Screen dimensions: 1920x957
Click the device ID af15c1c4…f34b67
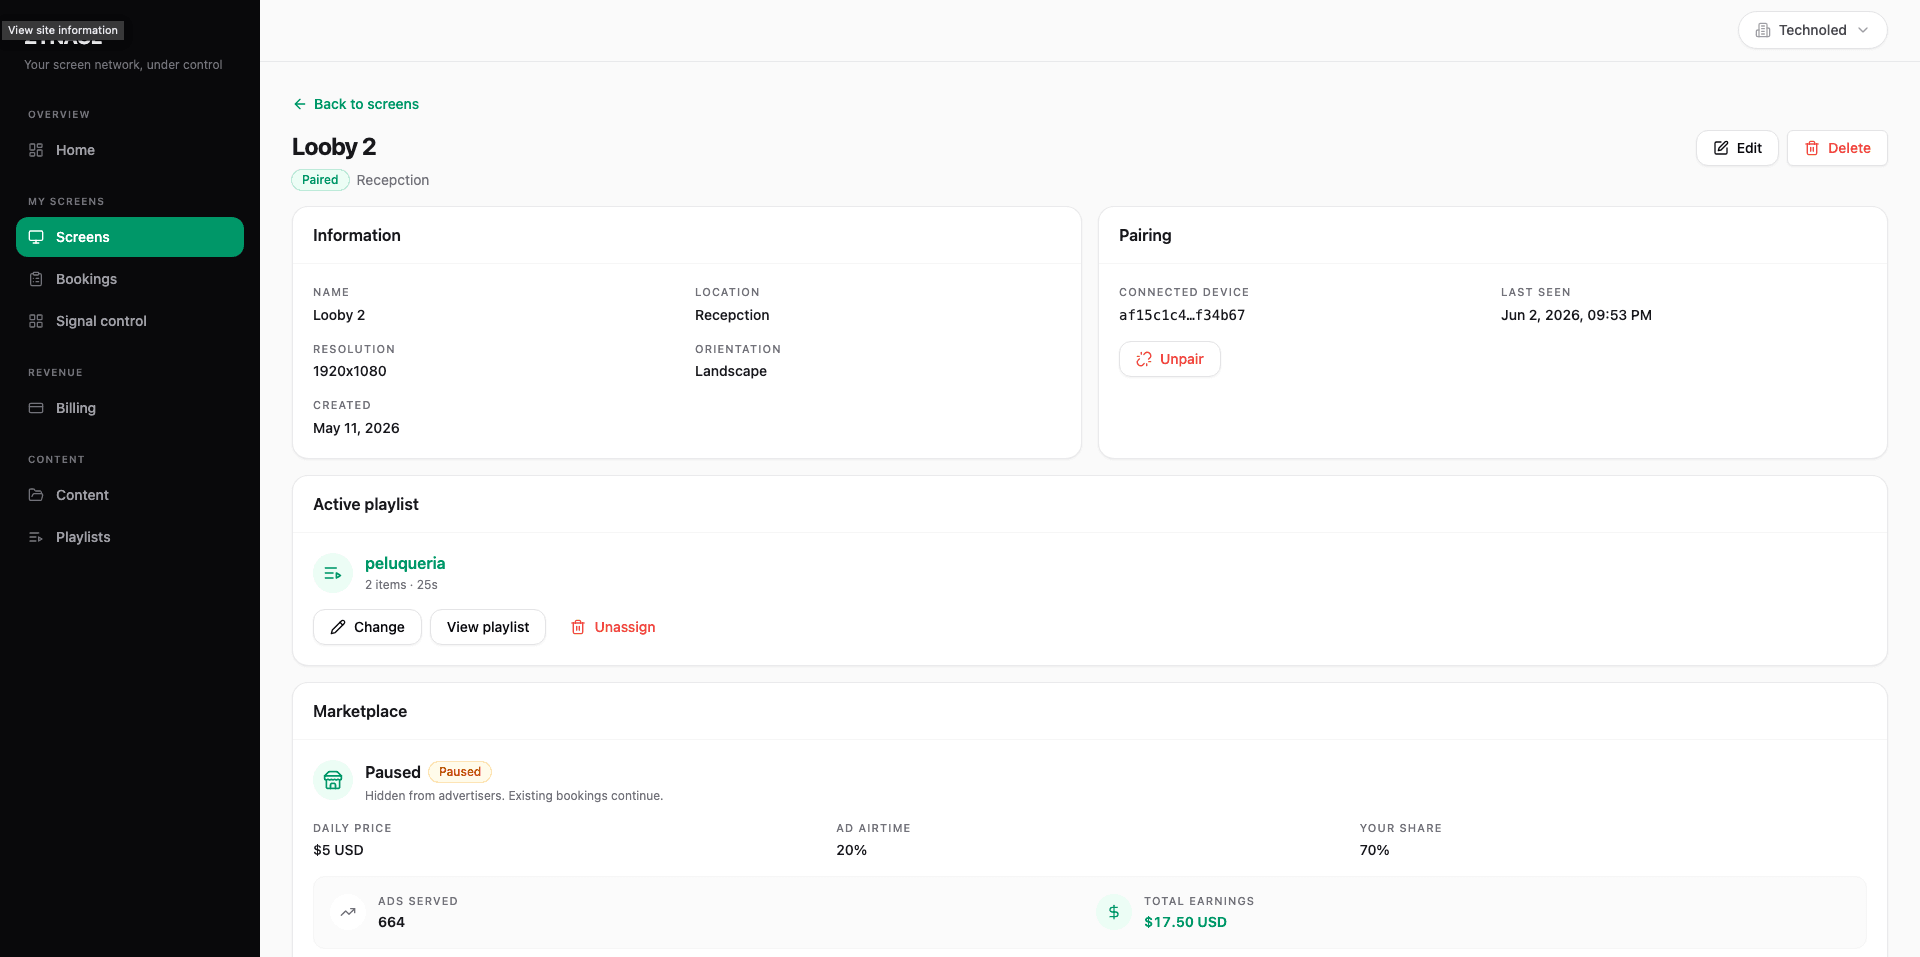[x=1182, y=315]
